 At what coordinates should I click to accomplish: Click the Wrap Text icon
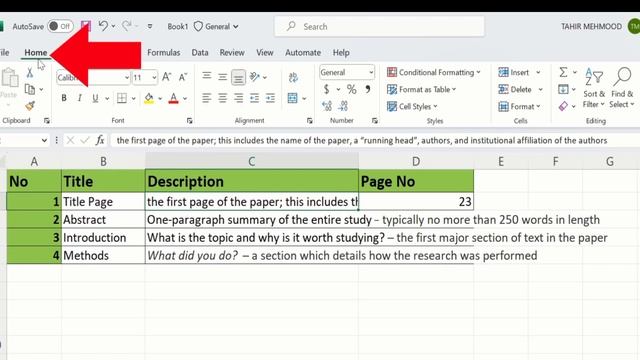click(293, 77)
